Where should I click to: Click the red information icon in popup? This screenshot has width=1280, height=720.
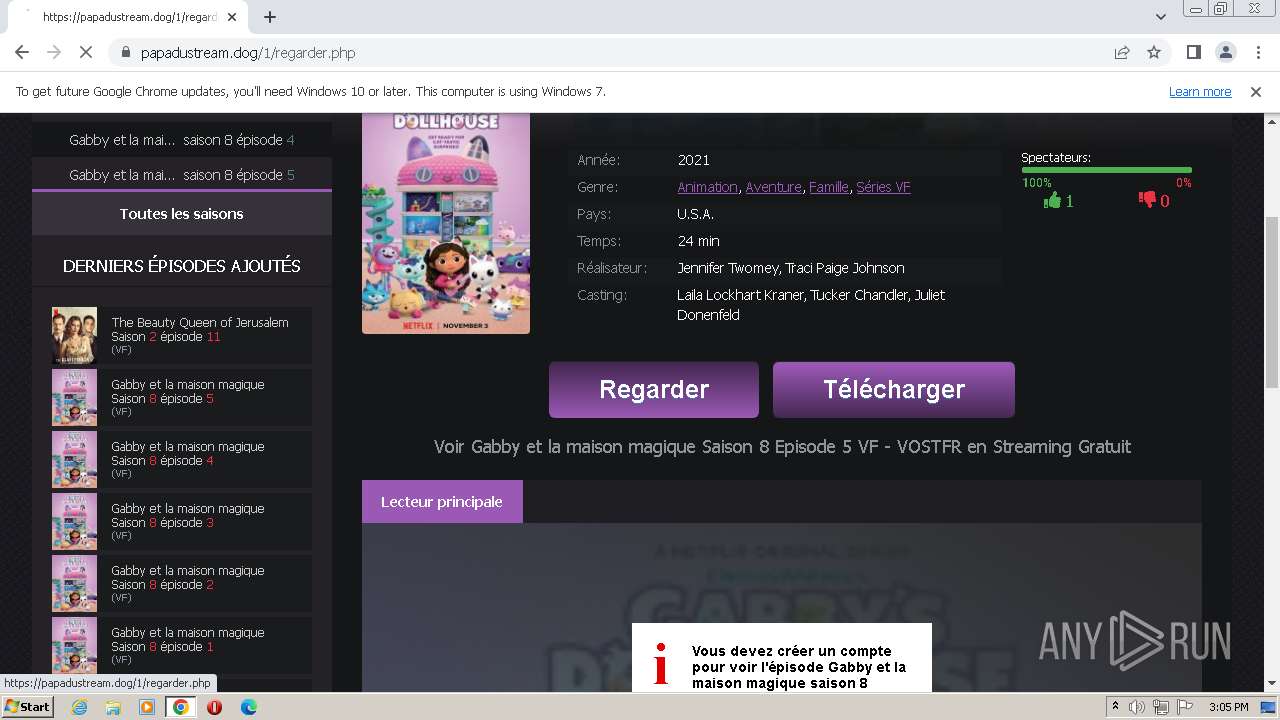660,664
